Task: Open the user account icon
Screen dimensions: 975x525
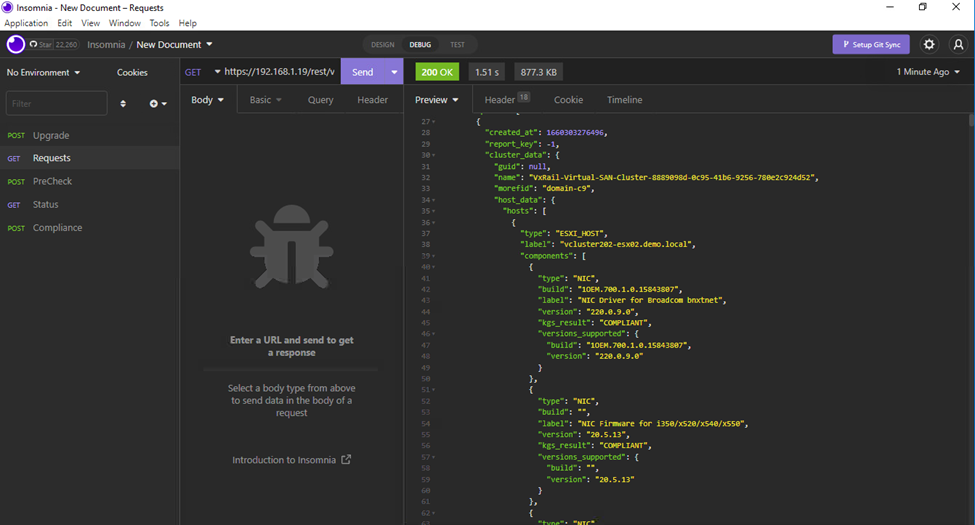Action: click(x=958, y=44)
